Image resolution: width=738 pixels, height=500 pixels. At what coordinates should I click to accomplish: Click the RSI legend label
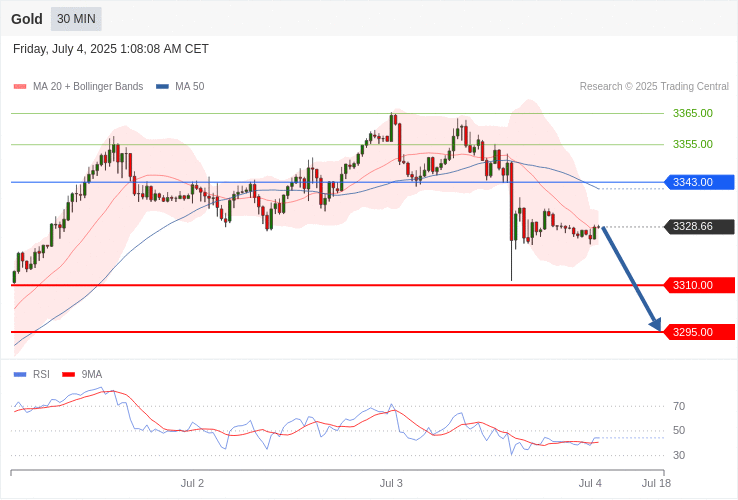pos(41,375)
